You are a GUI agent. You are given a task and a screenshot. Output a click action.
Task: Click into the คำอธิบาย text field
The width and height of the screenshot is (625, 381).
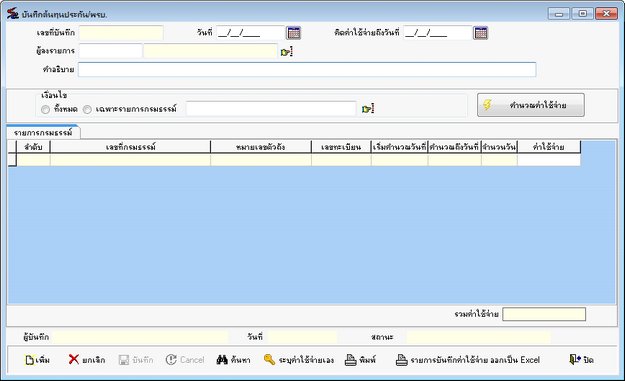[x=307, y=69]
